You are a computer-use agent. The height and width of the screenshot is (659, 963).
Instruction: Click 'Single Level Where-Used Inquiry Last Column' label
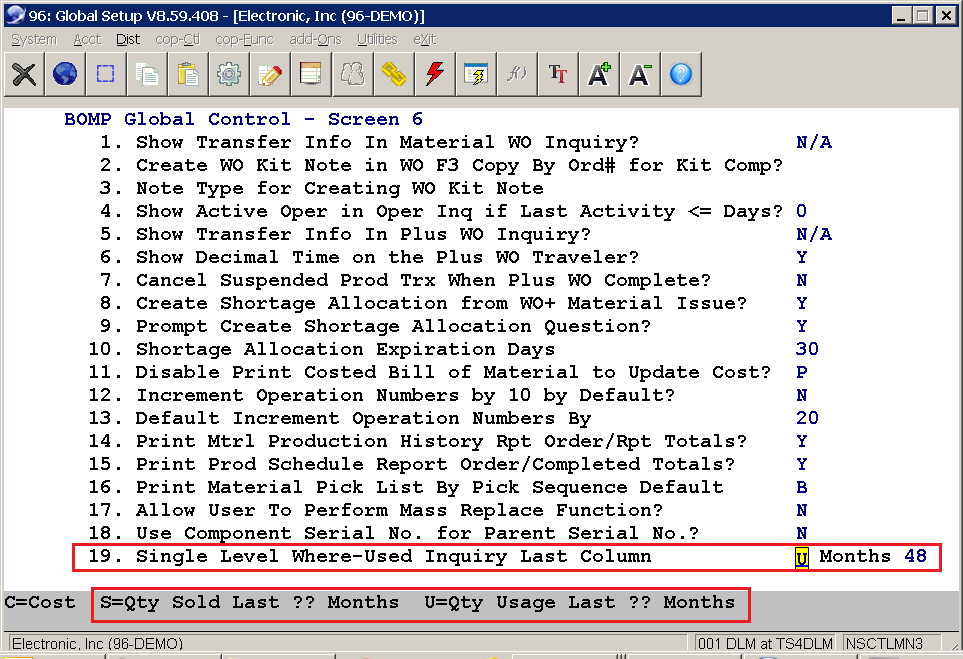tap(393, 556)
